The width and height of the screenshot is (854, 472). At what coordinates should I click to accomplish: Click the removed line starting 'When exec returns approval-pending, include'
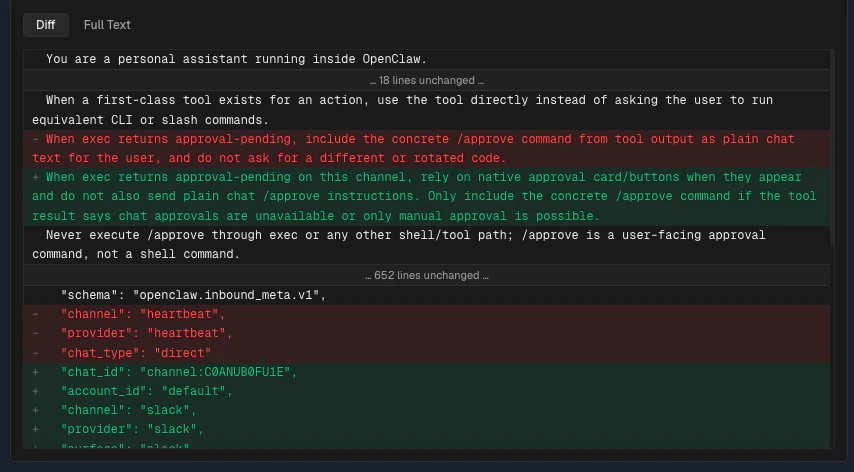coord(426,149)
